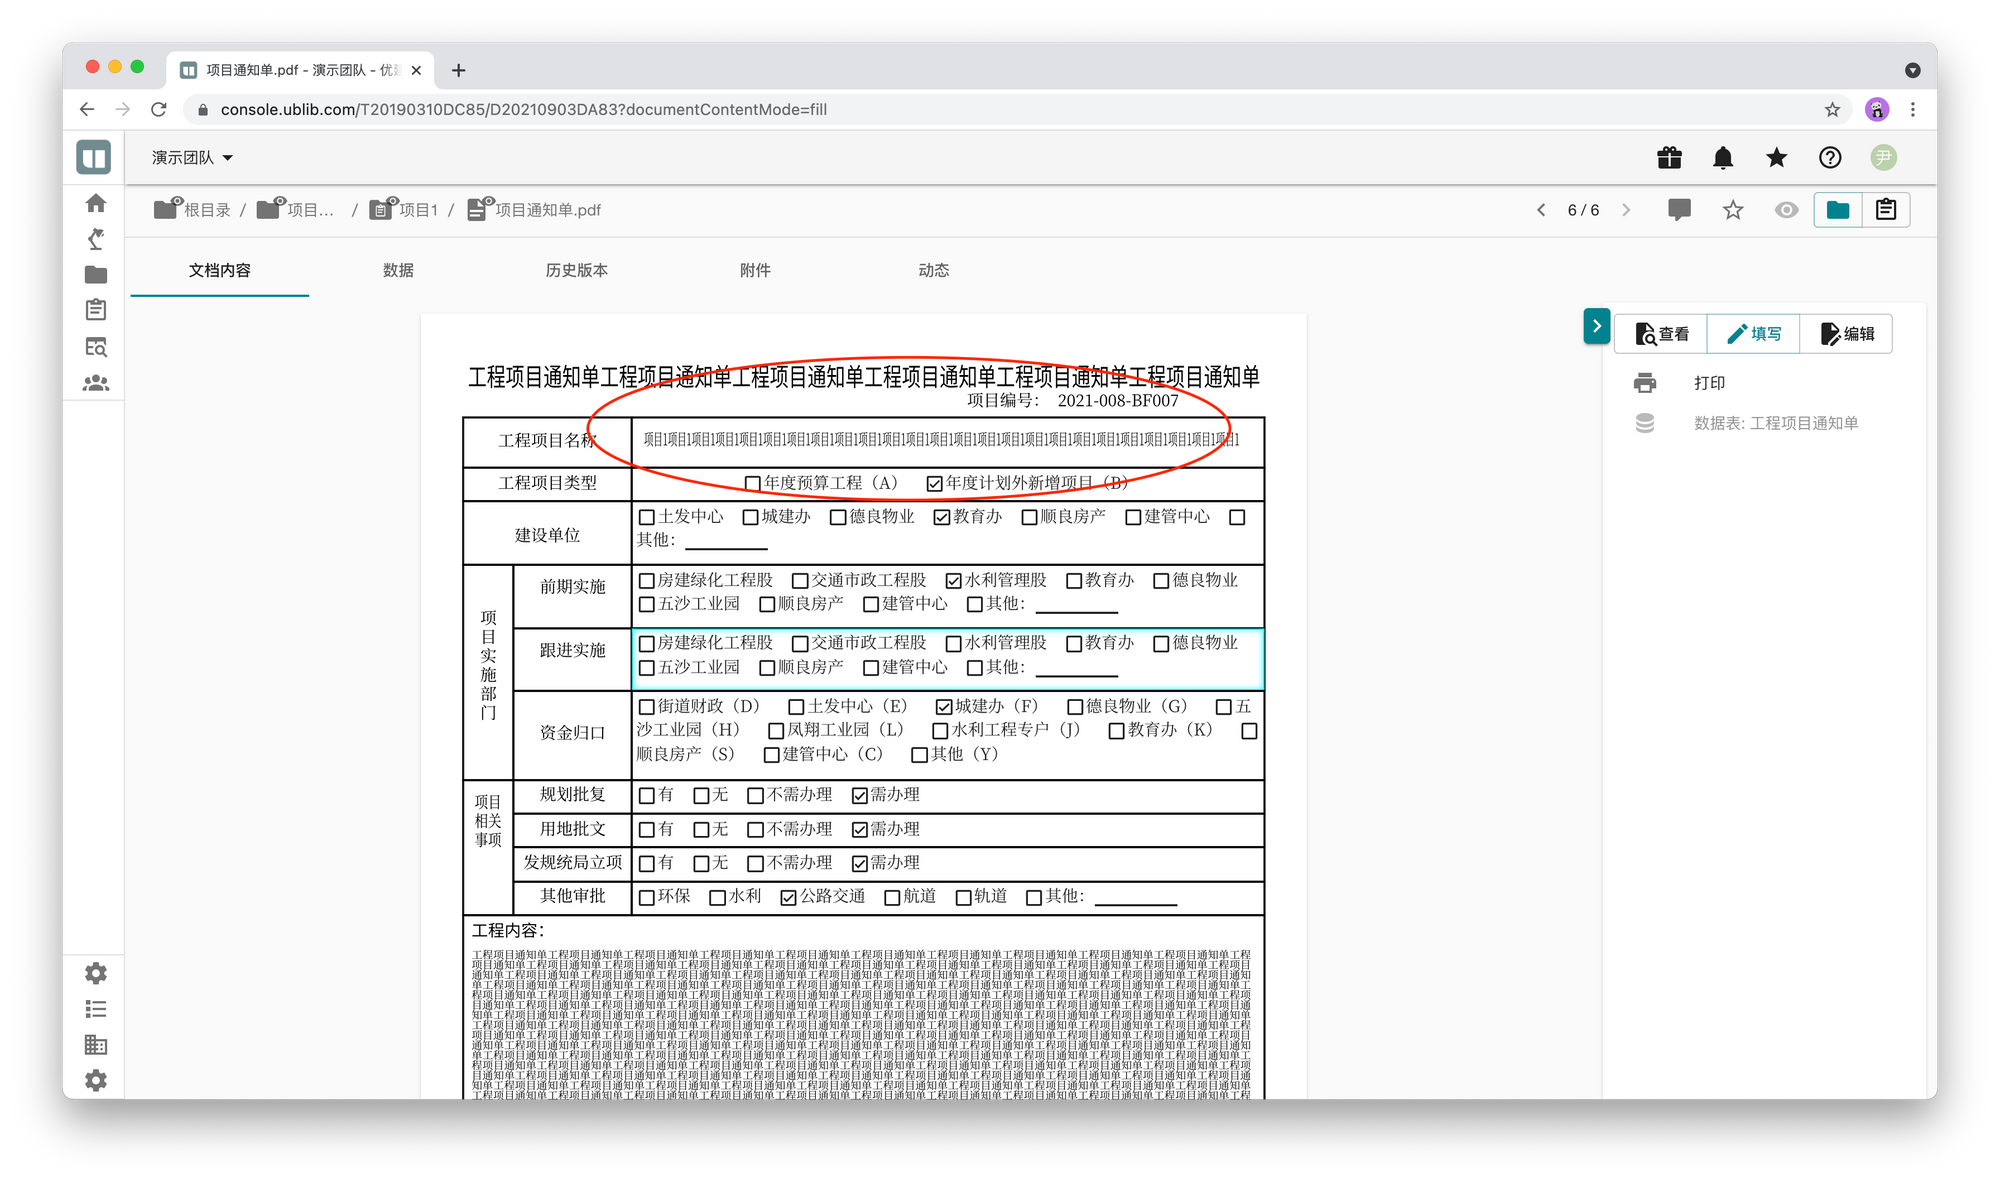Switch to the 历史版本 tab
This screenshot has width=2000, height=1182.
click(x=576, y=270)
